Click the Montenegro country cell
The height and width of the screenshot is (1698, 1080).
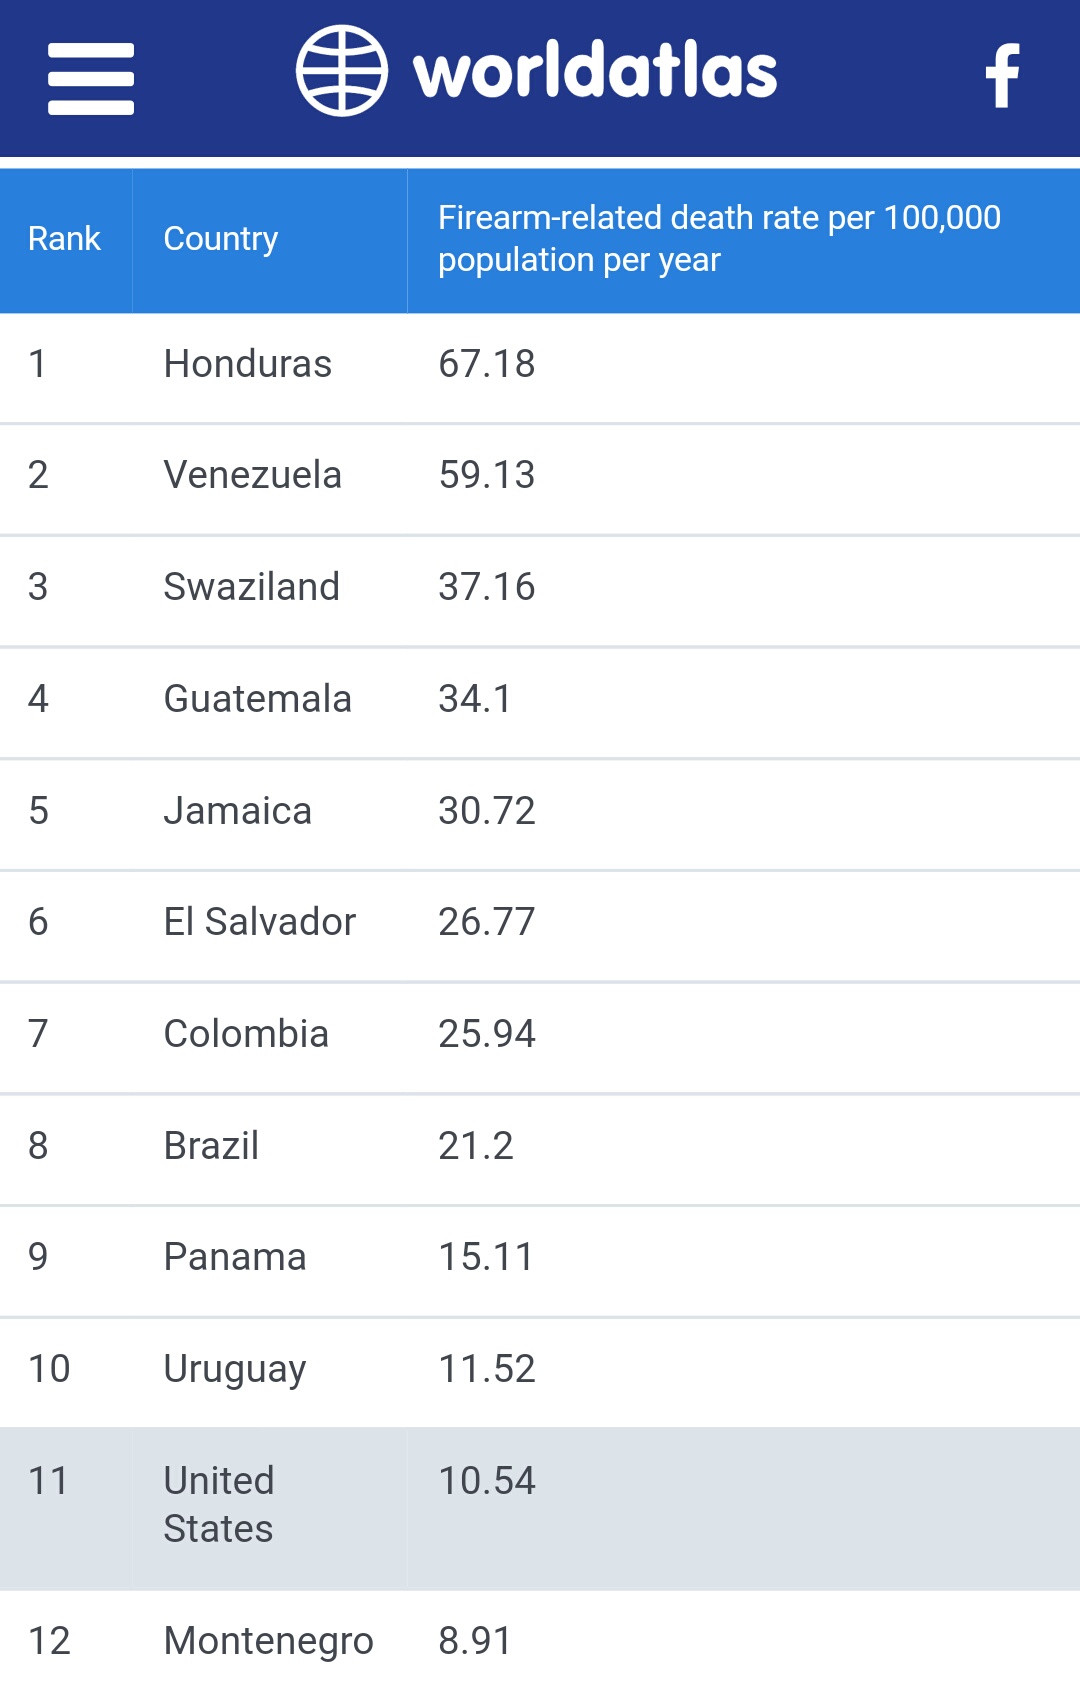pyautogui.click(x=270, y=1642)
